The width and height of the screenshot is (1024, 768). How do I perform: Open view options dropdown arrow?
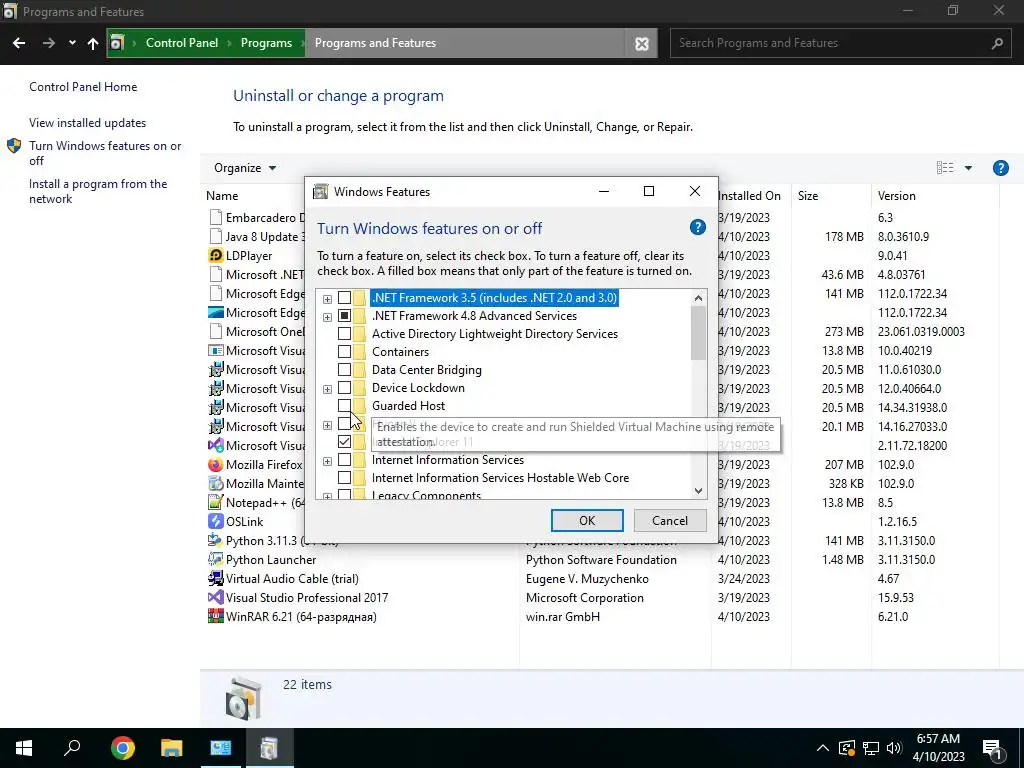[x=968, y=168]
